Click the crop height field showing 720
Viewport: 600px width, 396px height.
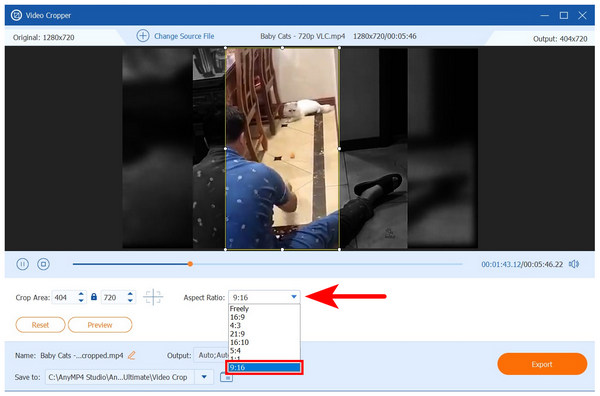pyautogui.click(x=113, y=297)
